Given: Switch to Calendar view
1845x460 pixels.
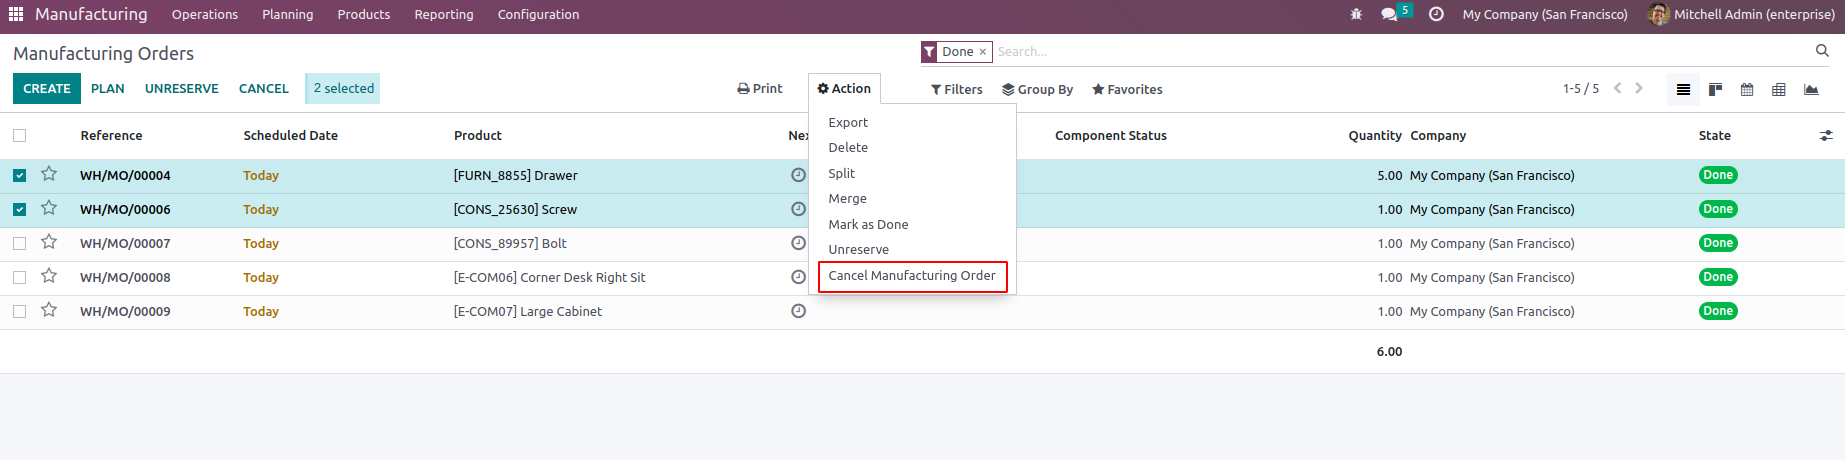Looking at the screenshot, I should click(1747, 90).
